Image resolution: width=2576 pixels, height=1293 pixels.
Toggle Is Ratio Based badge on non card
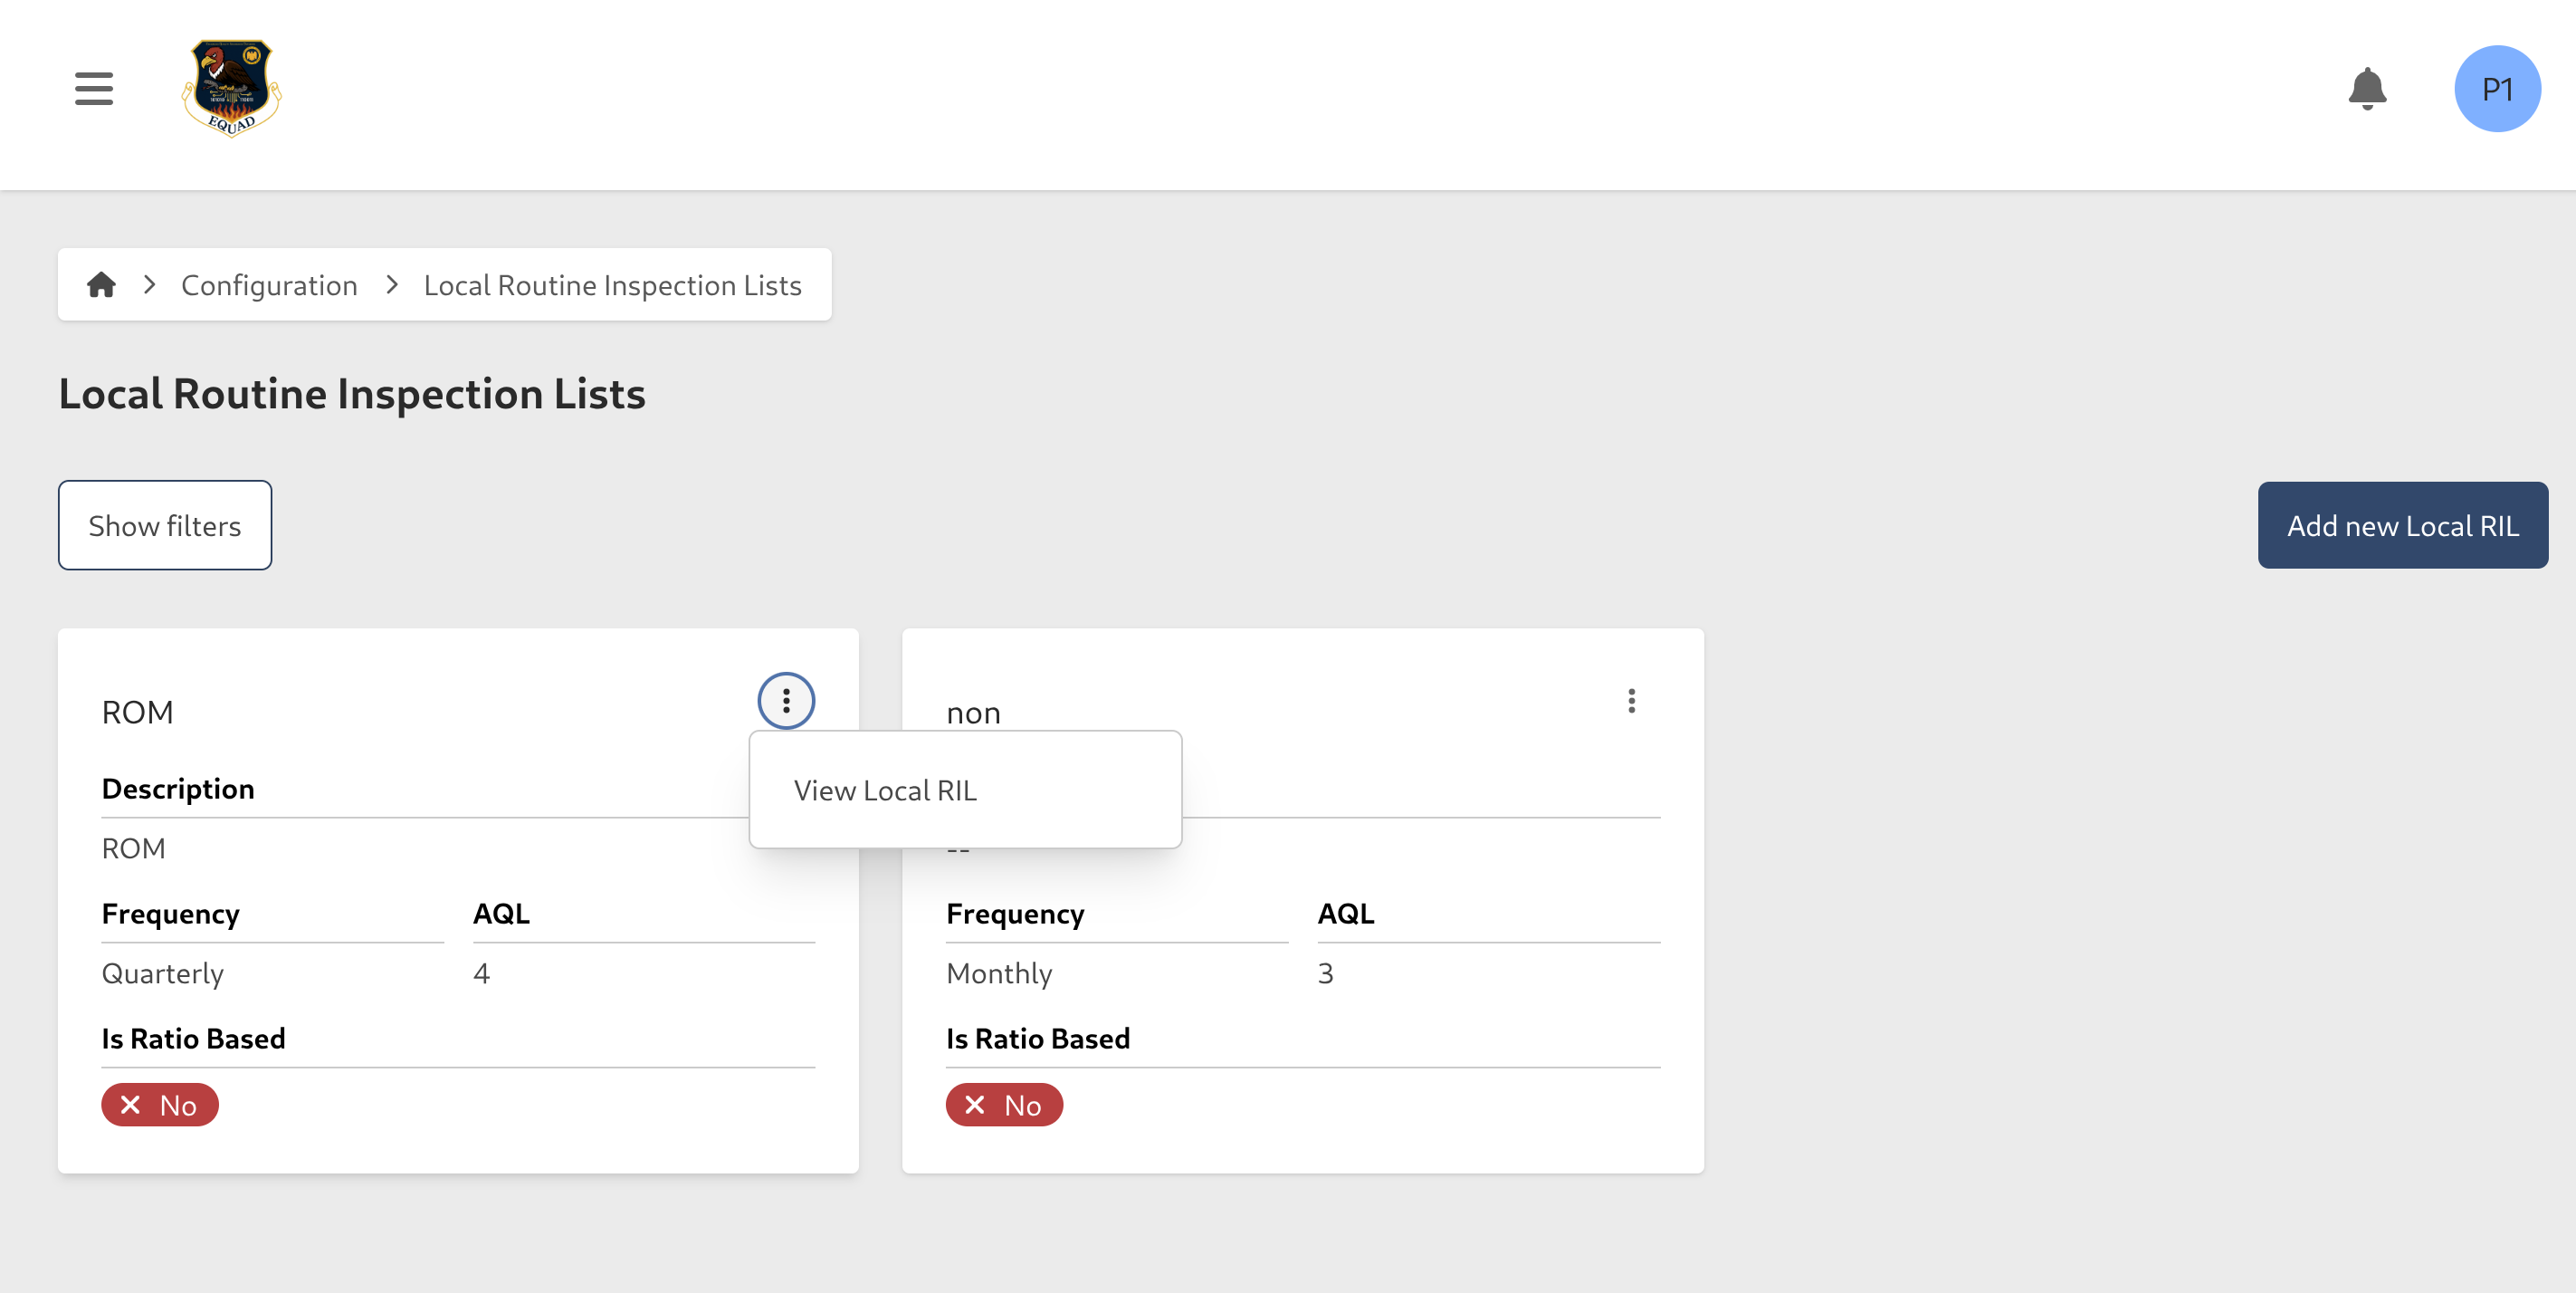click(1004, 1105)
